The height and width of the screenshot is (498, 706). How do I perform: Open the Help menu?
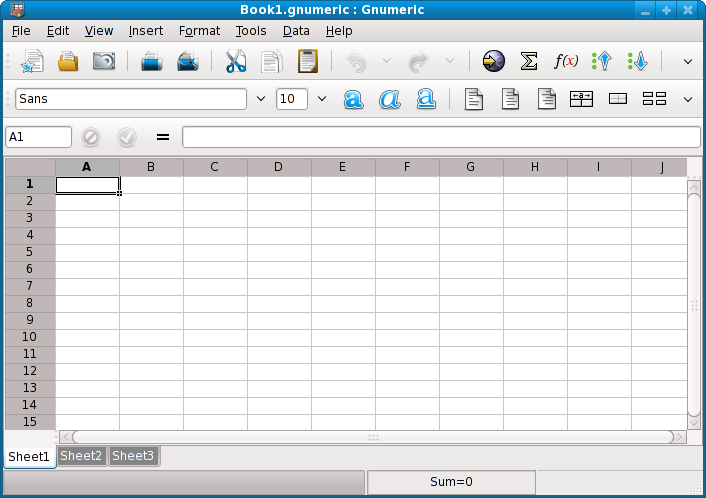coord(339,31)
